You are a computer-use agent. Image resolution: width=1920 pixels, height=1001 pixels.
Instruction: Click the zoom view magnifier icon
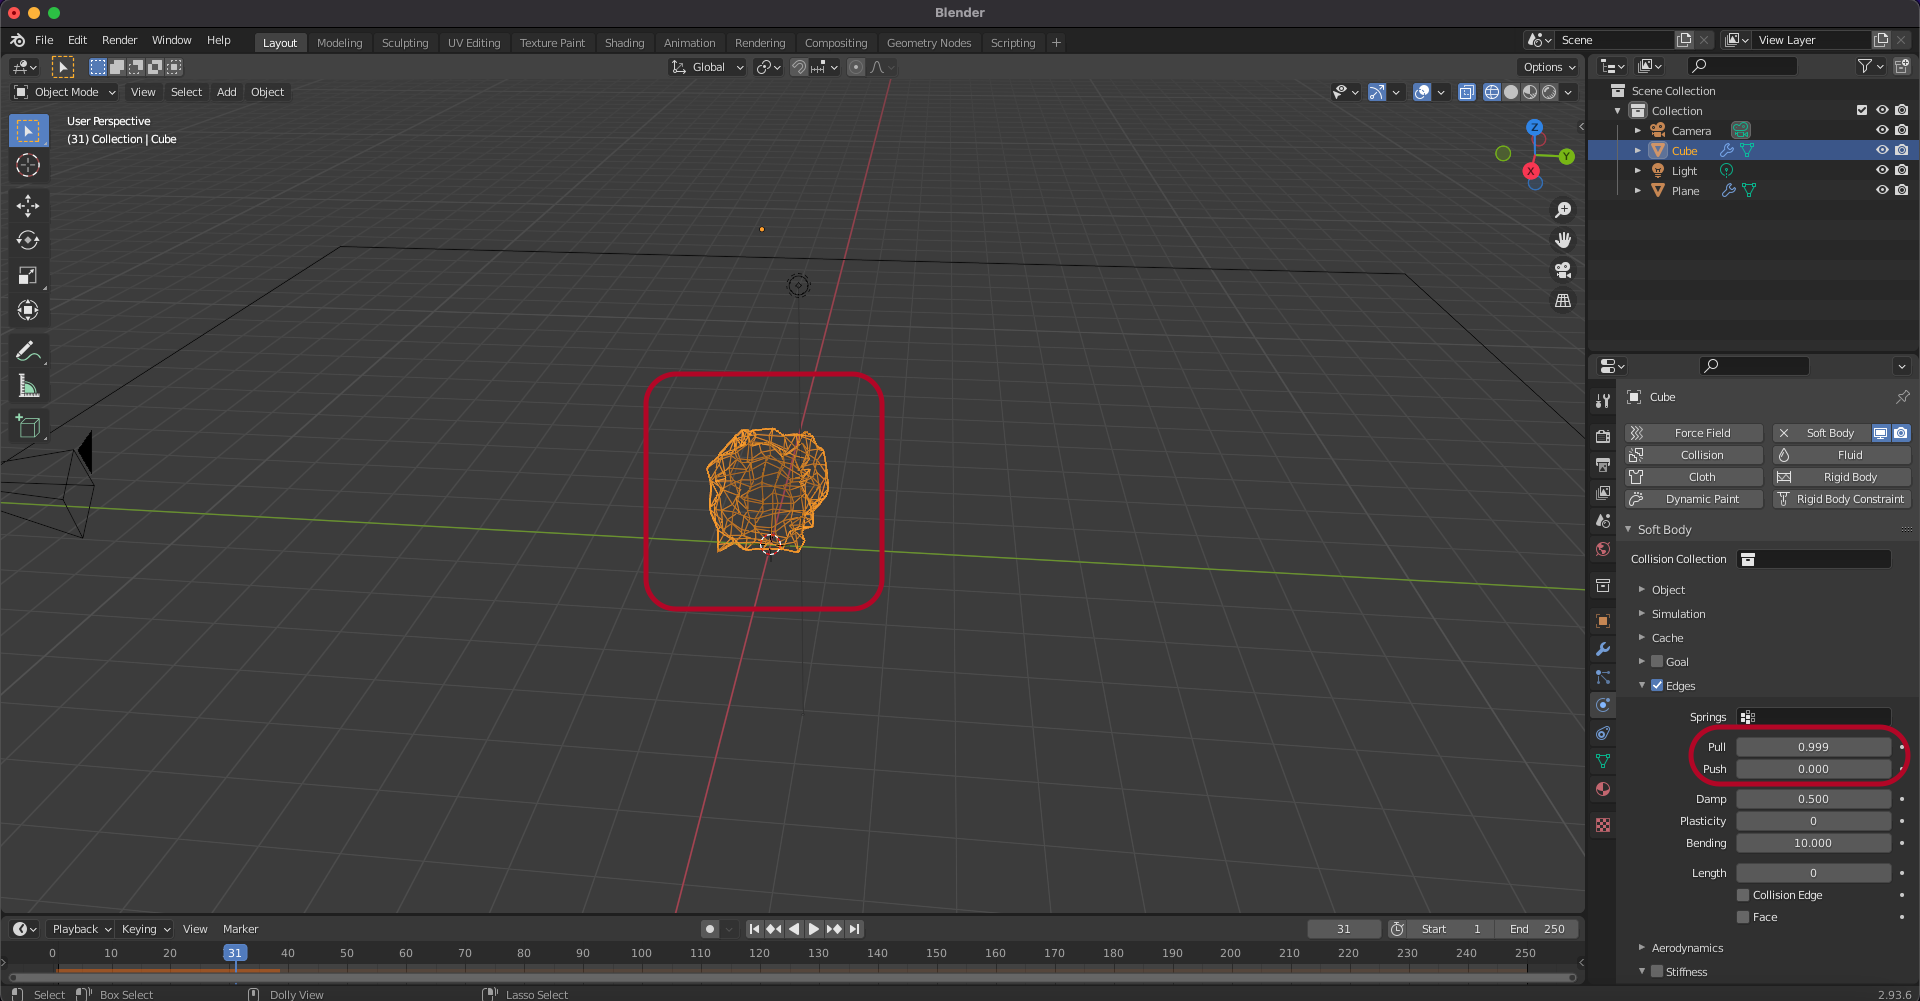click(1563, 210)
